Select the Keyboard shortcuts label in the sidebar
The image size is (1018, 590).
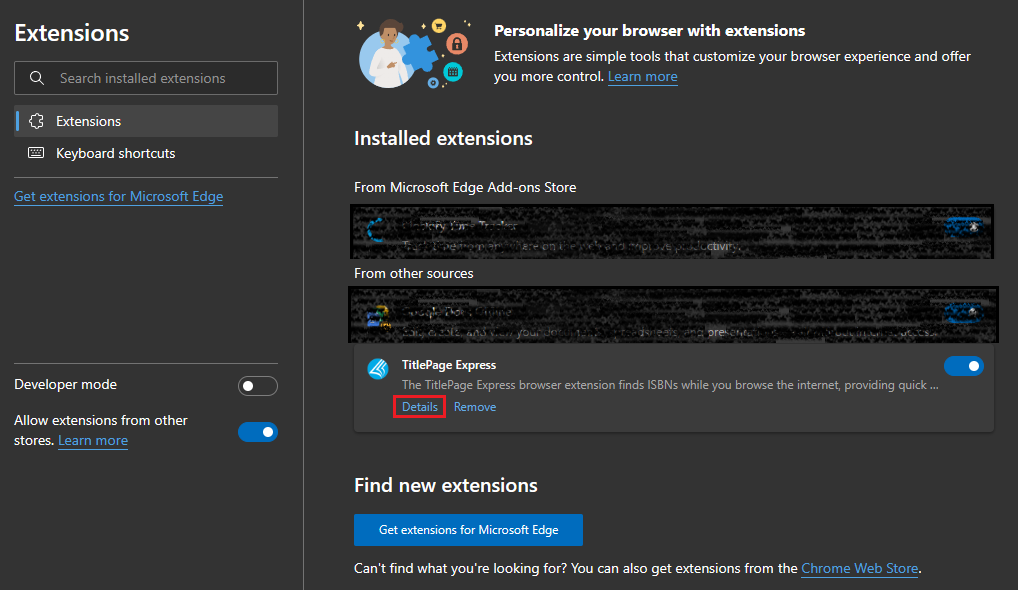point(115,153)
